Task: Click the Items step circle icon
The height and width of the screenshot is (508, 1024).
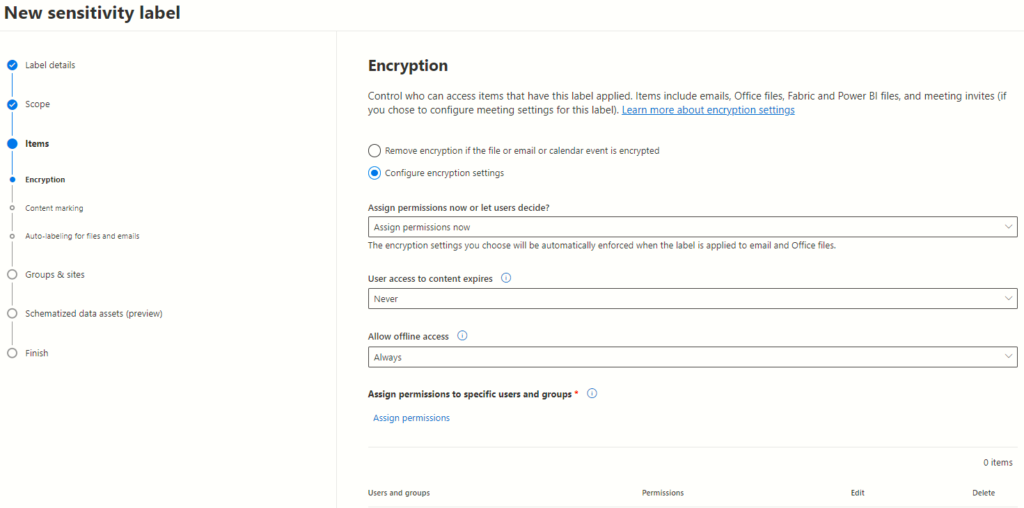Action: click(x=12, y=144)
